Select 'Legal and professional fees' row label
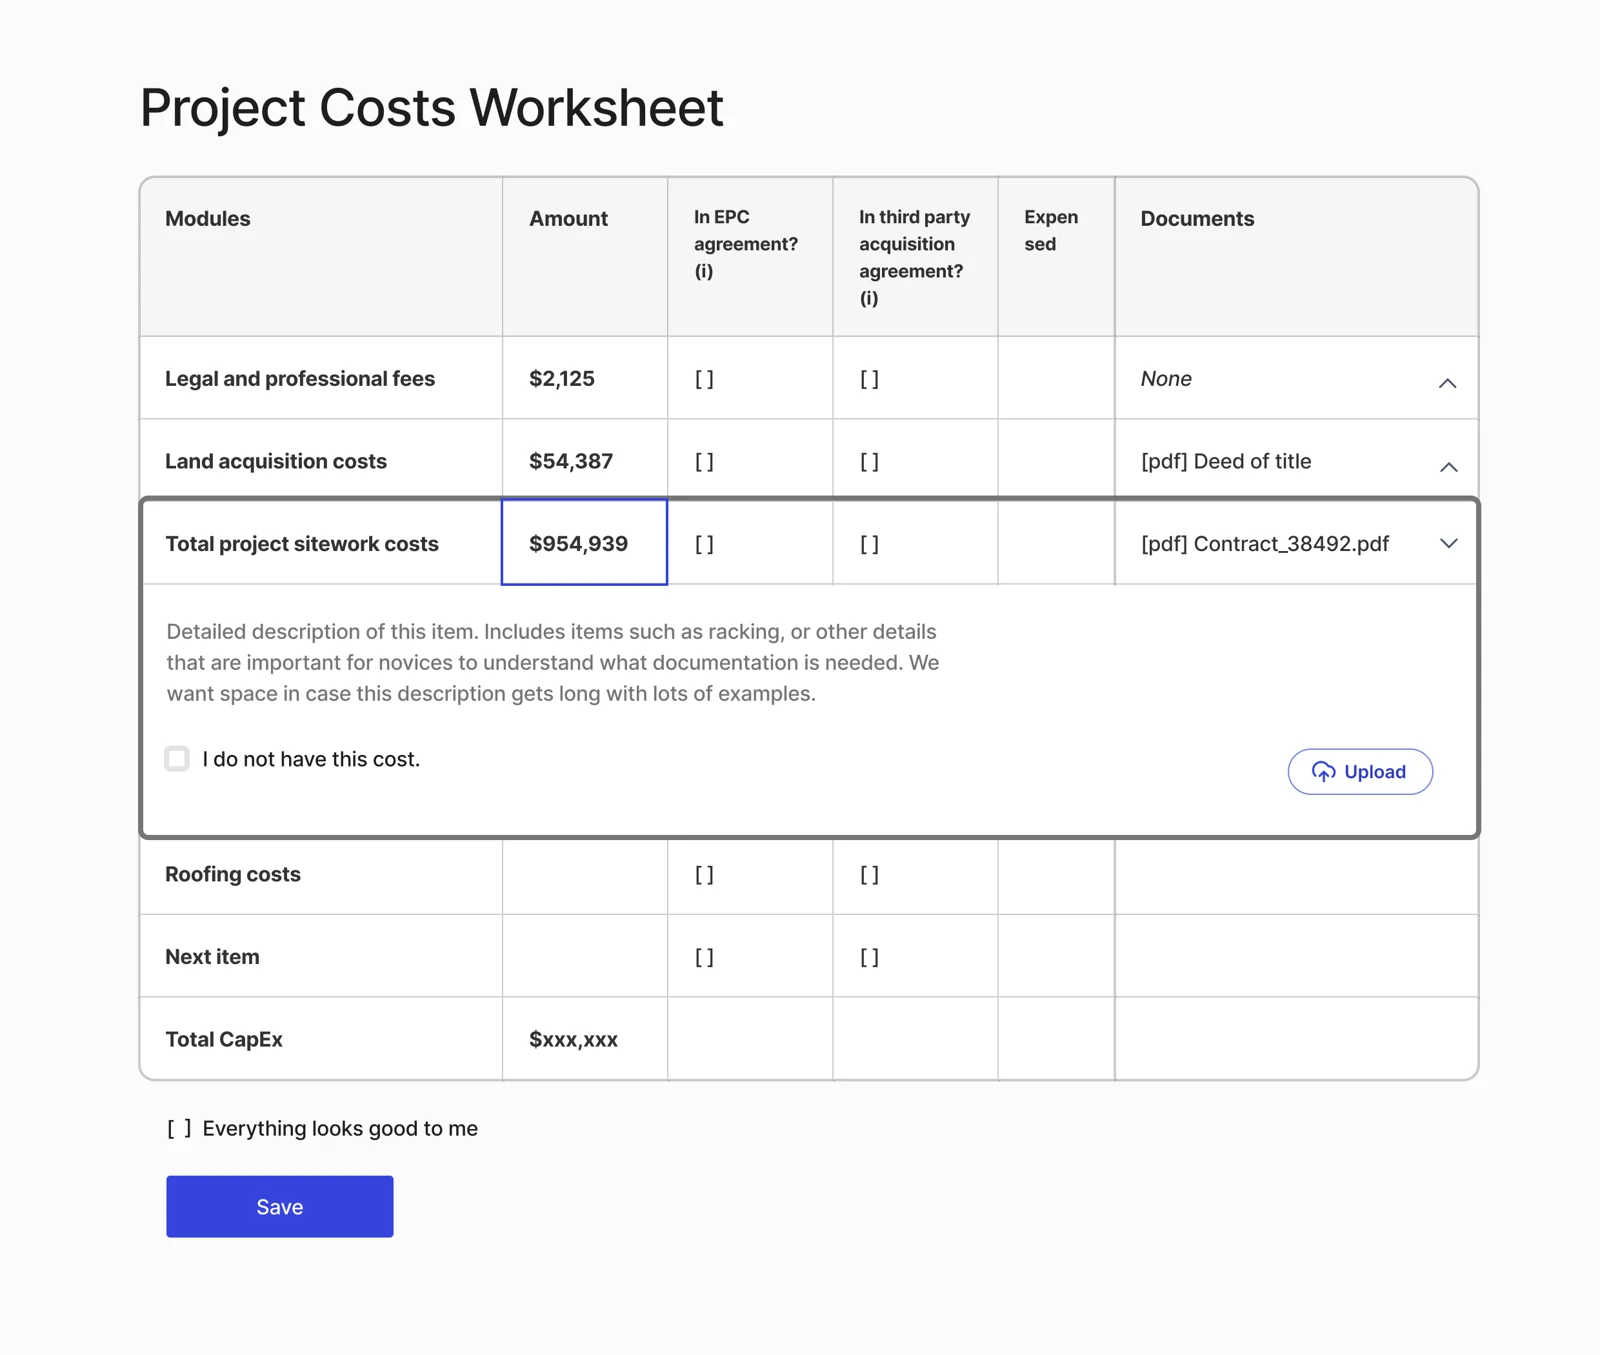The height and width of the screenshot is (1355, 1600). (x=300, y=379)
